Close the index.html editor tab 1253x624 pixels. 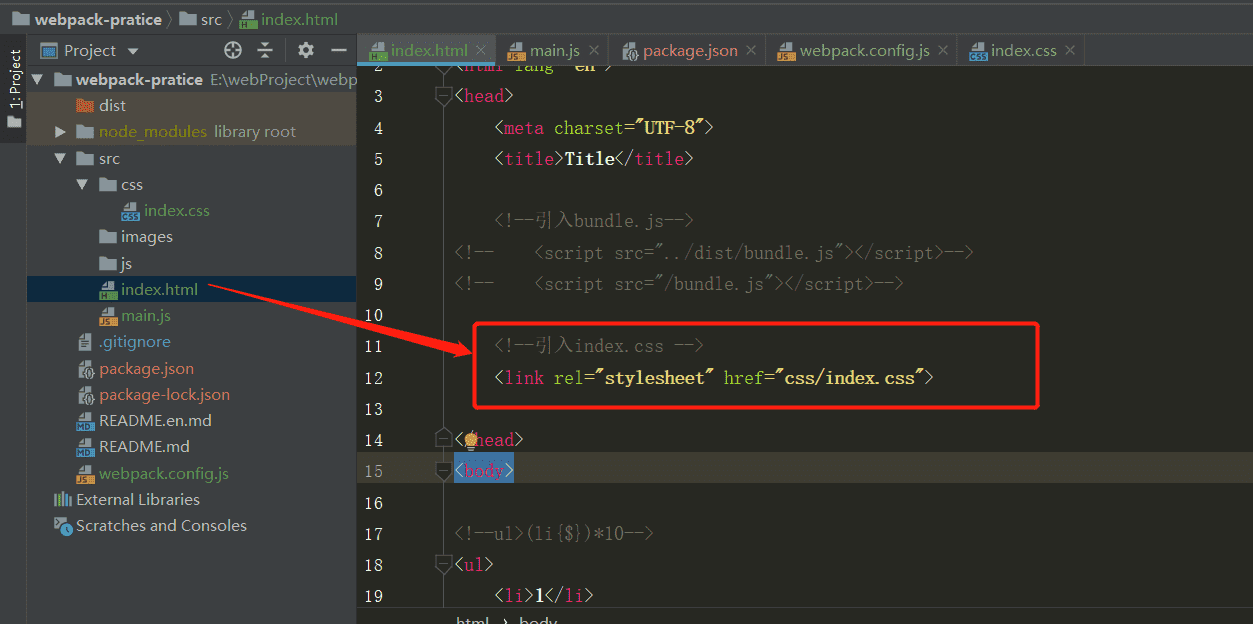481,50
